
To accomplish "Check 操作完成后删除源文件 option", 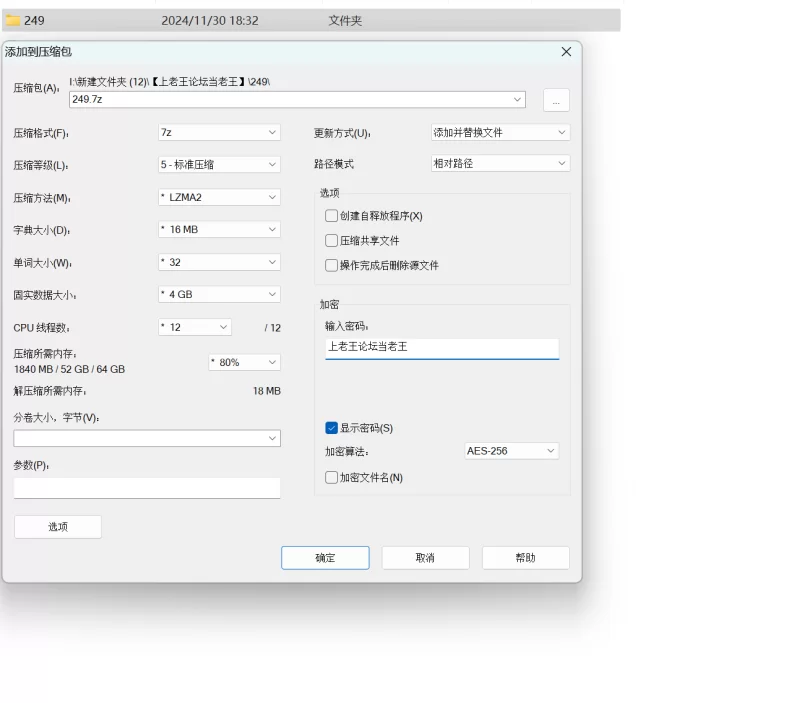I will point(331,265).
